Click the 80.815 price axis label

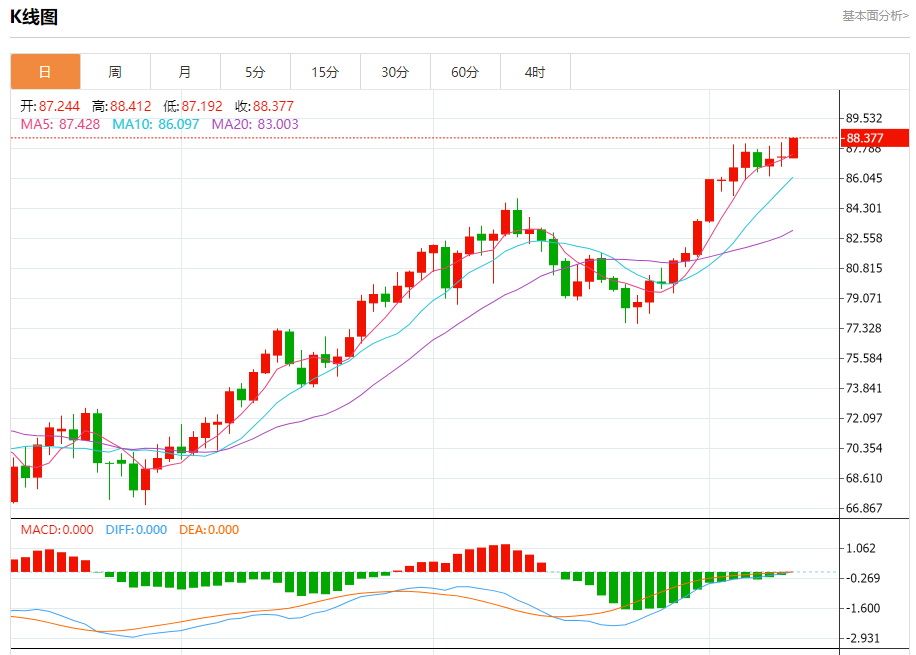tap(864, 268)
